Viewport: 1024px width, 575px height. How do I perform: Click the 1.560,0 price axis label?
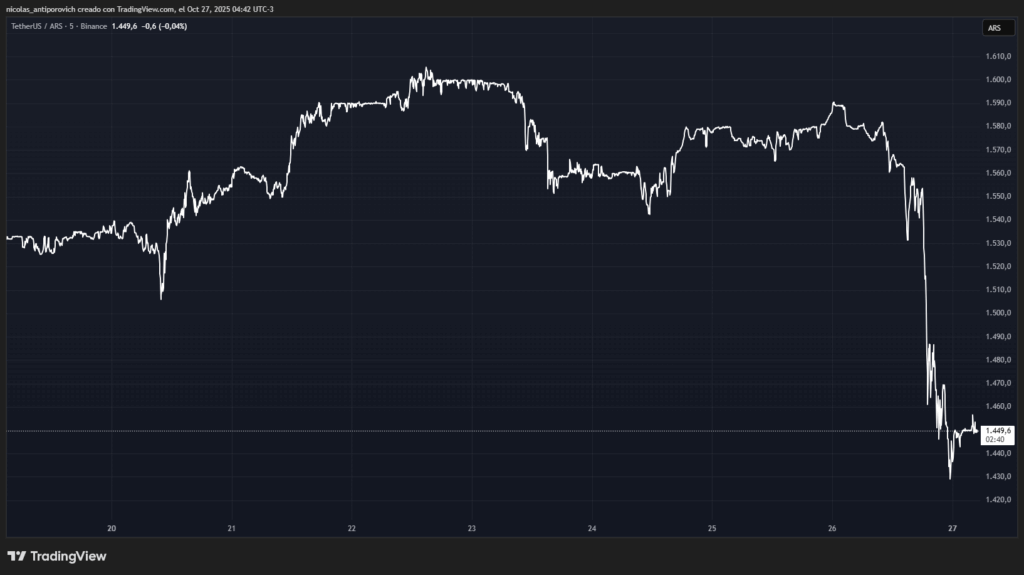click(997, 173)
